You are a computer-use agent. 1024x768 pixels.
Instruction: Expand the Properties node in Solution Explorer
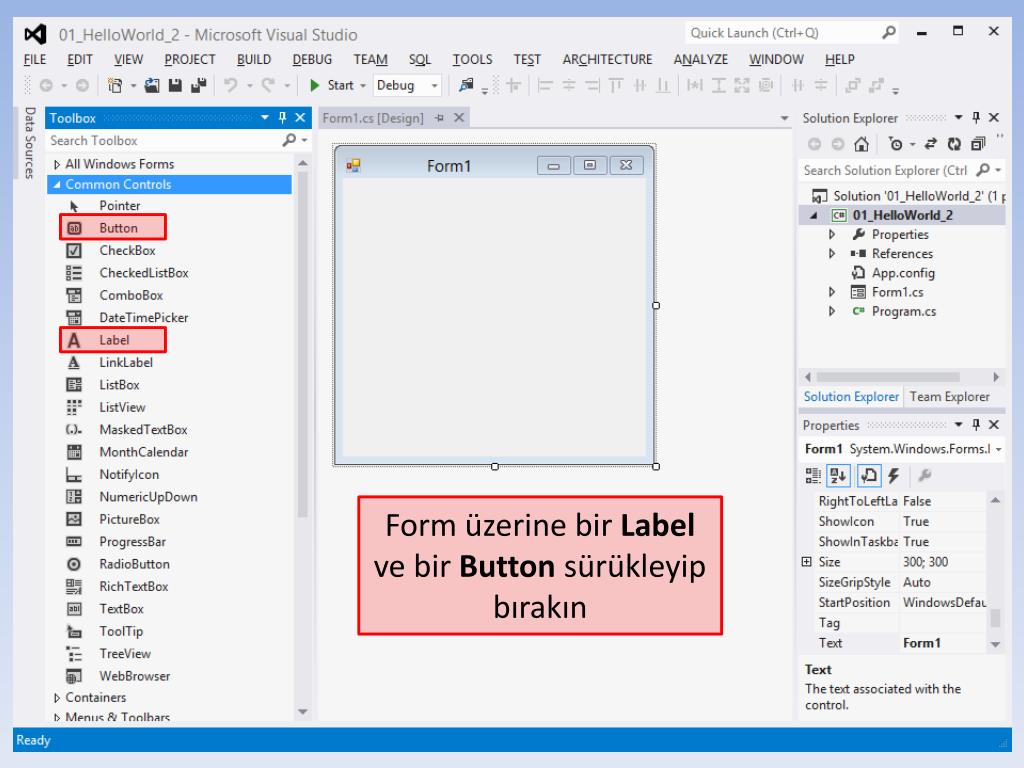click(x=831, y=234)
